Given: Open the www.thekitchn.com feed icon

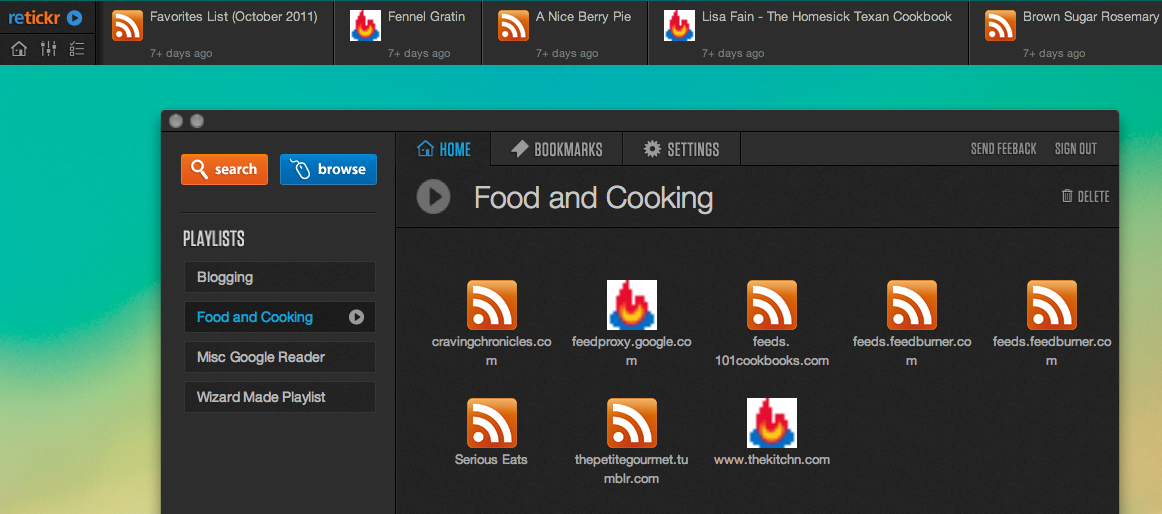Looking at the screenshot, I should 772,423.
